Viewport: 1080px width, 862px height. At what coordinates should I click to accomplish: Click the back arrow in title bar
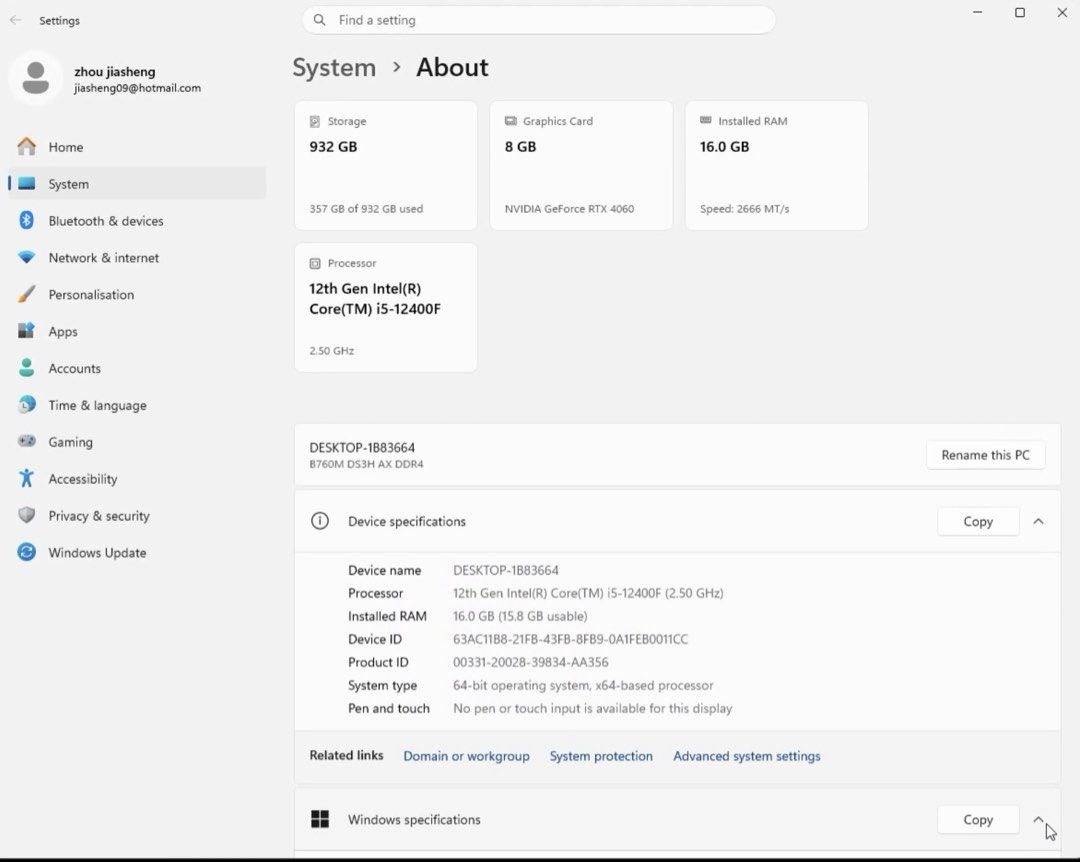click(16, 21)
